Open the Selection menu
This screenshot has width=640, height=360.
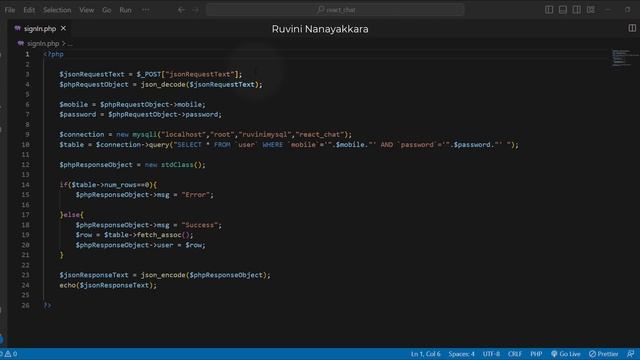[57, 10]
